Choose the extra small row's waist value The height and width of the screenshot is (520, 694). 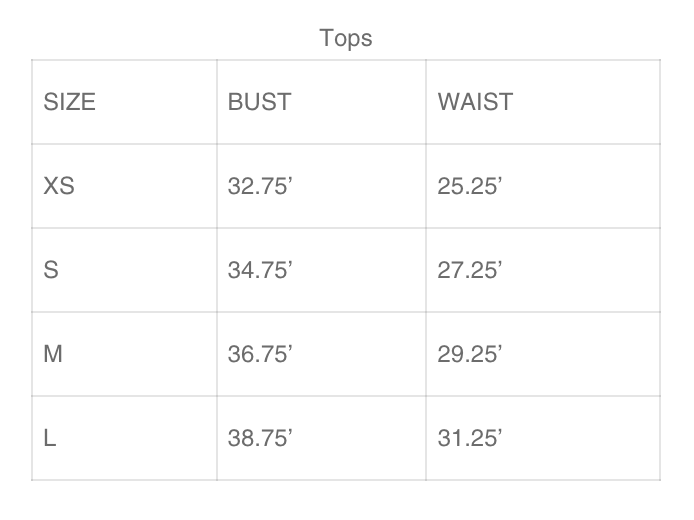pos(469,186)
